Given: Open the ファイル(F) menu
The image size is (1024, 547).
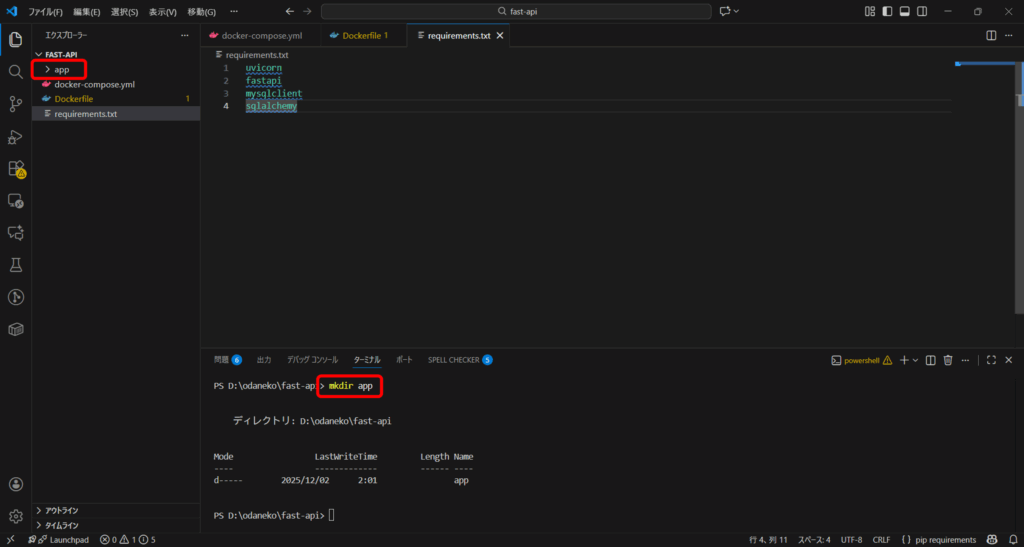Looking at the screenshot, I should coord(45,11).
